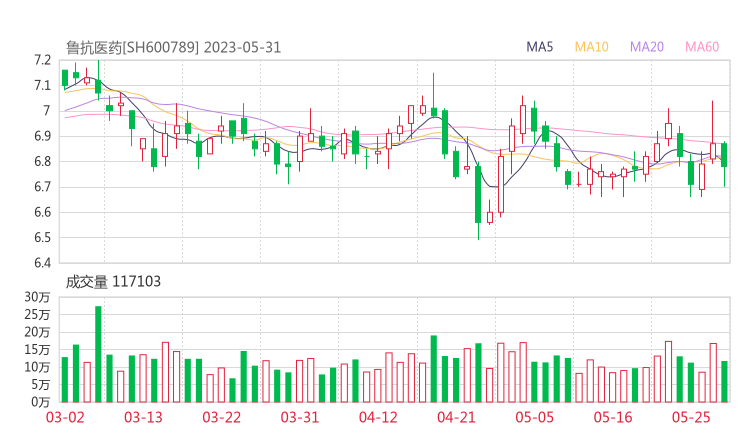
Task: Click the MA60 legend label
Action: 702,47
